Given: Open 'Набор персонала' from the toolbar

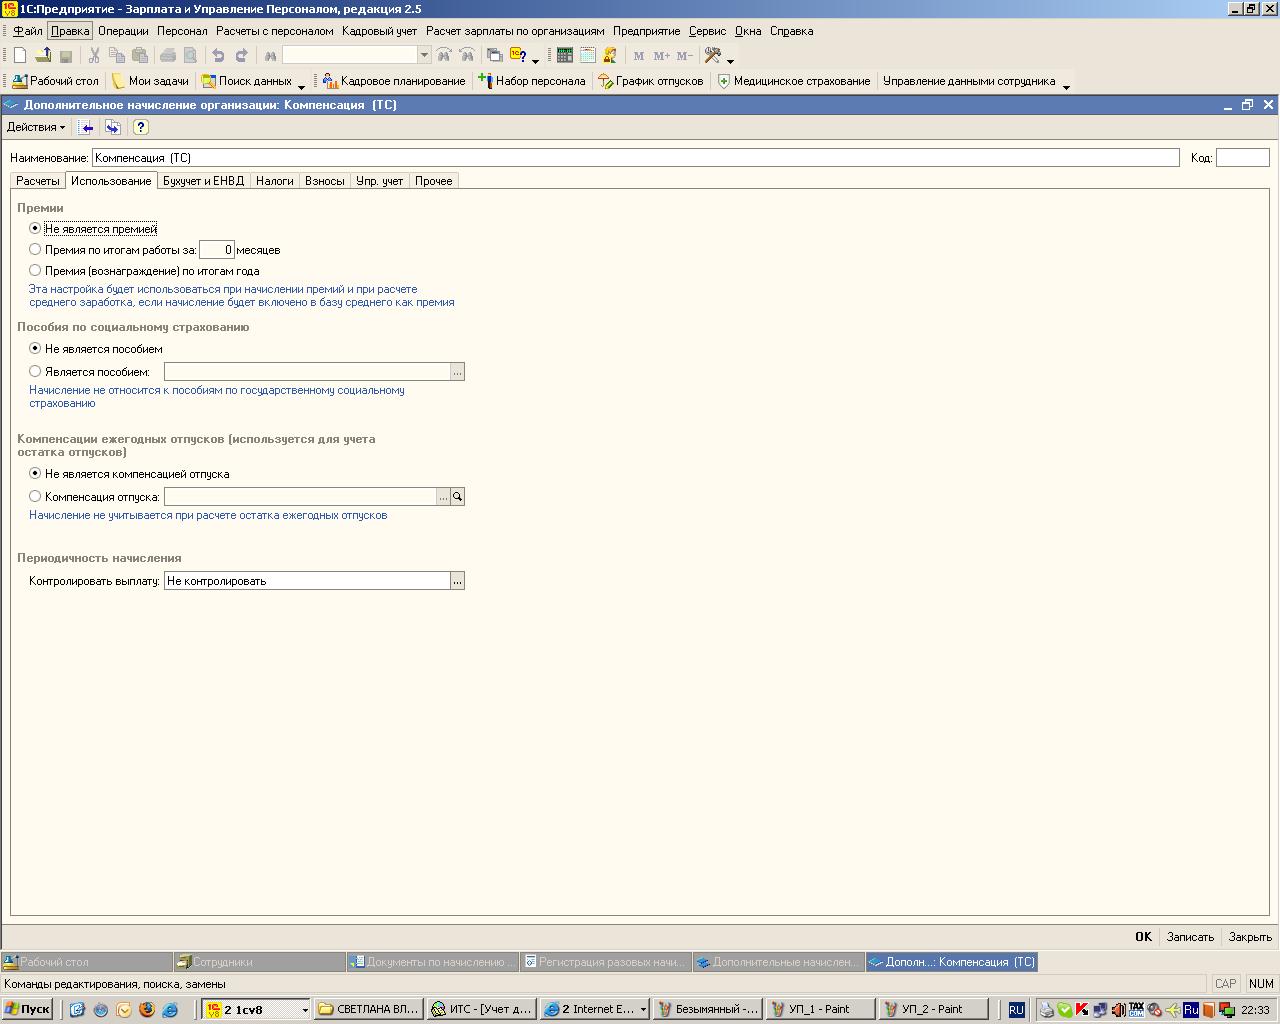Looking at the screenshot, I should [x=531, y=81].
